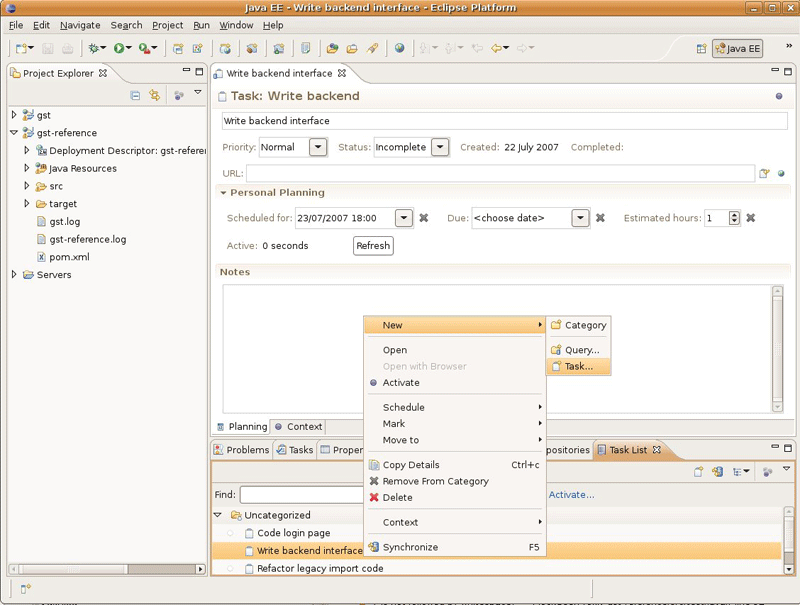Click the Java EE perspective button
The width and height of the screenshot is (800, 605).
[737, 48]
